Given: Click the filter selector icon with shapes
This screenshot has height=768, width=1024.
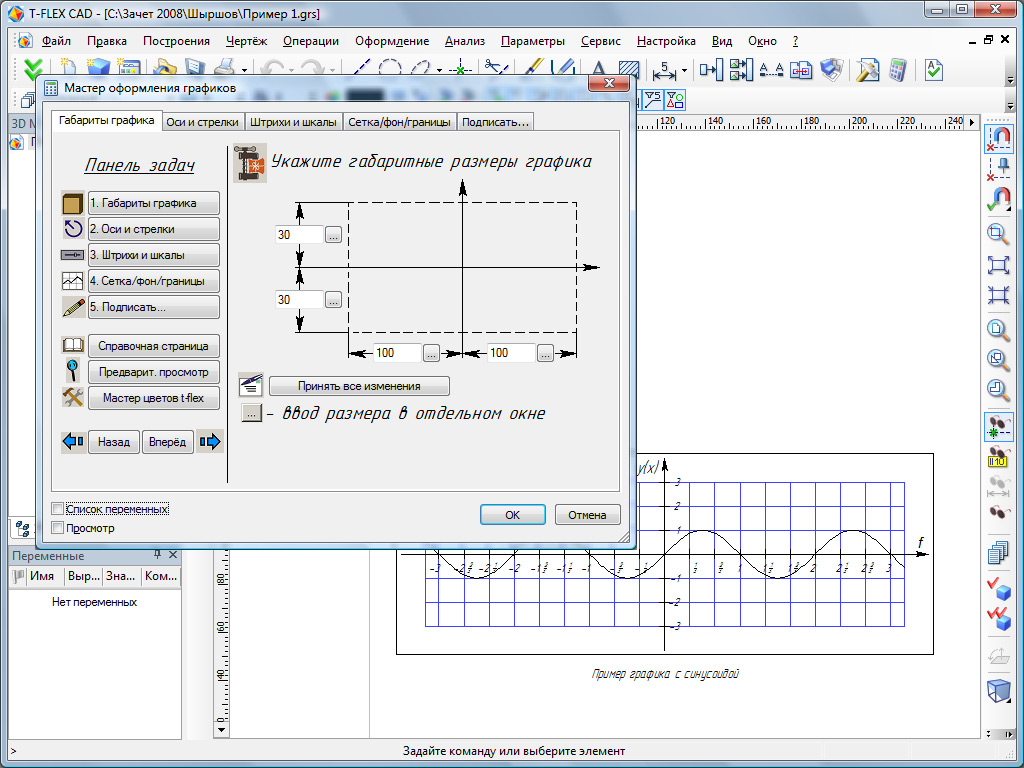Looking at the screenshot, I should pyautogui.click(x=675, y=100).
